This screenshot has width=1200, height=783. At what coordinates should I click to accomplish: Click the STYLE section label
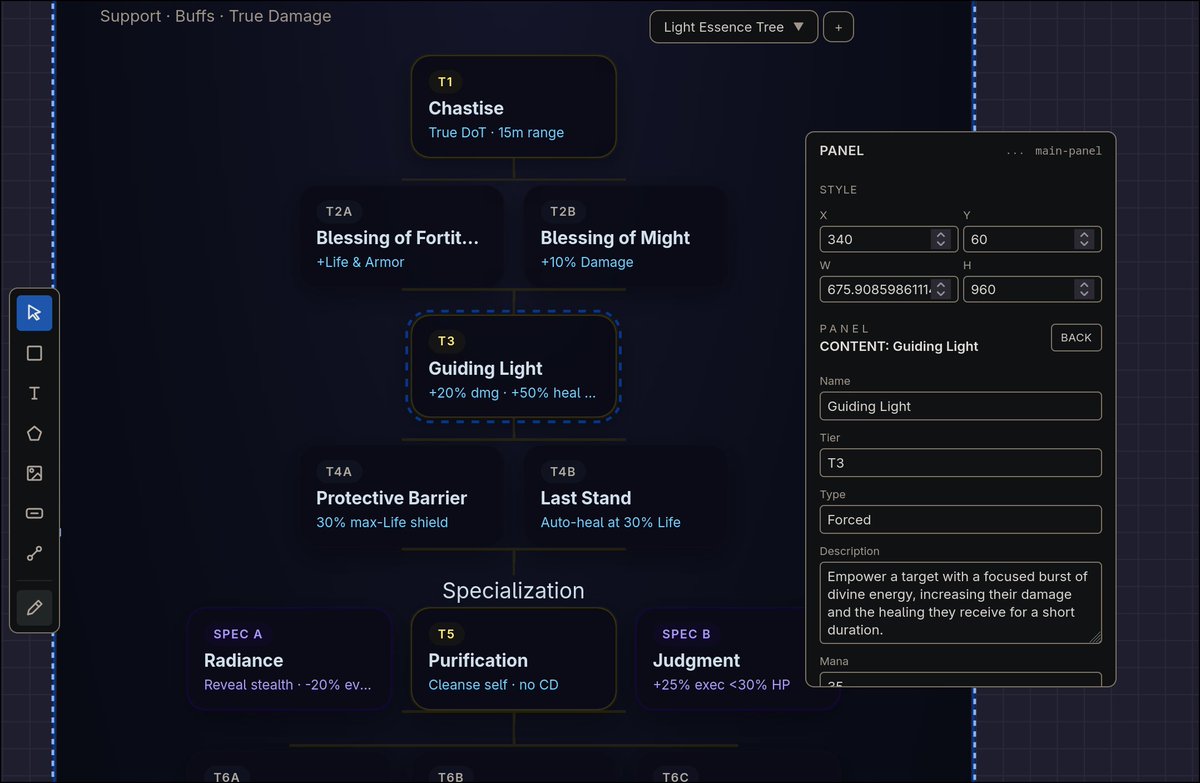(838, 190)
